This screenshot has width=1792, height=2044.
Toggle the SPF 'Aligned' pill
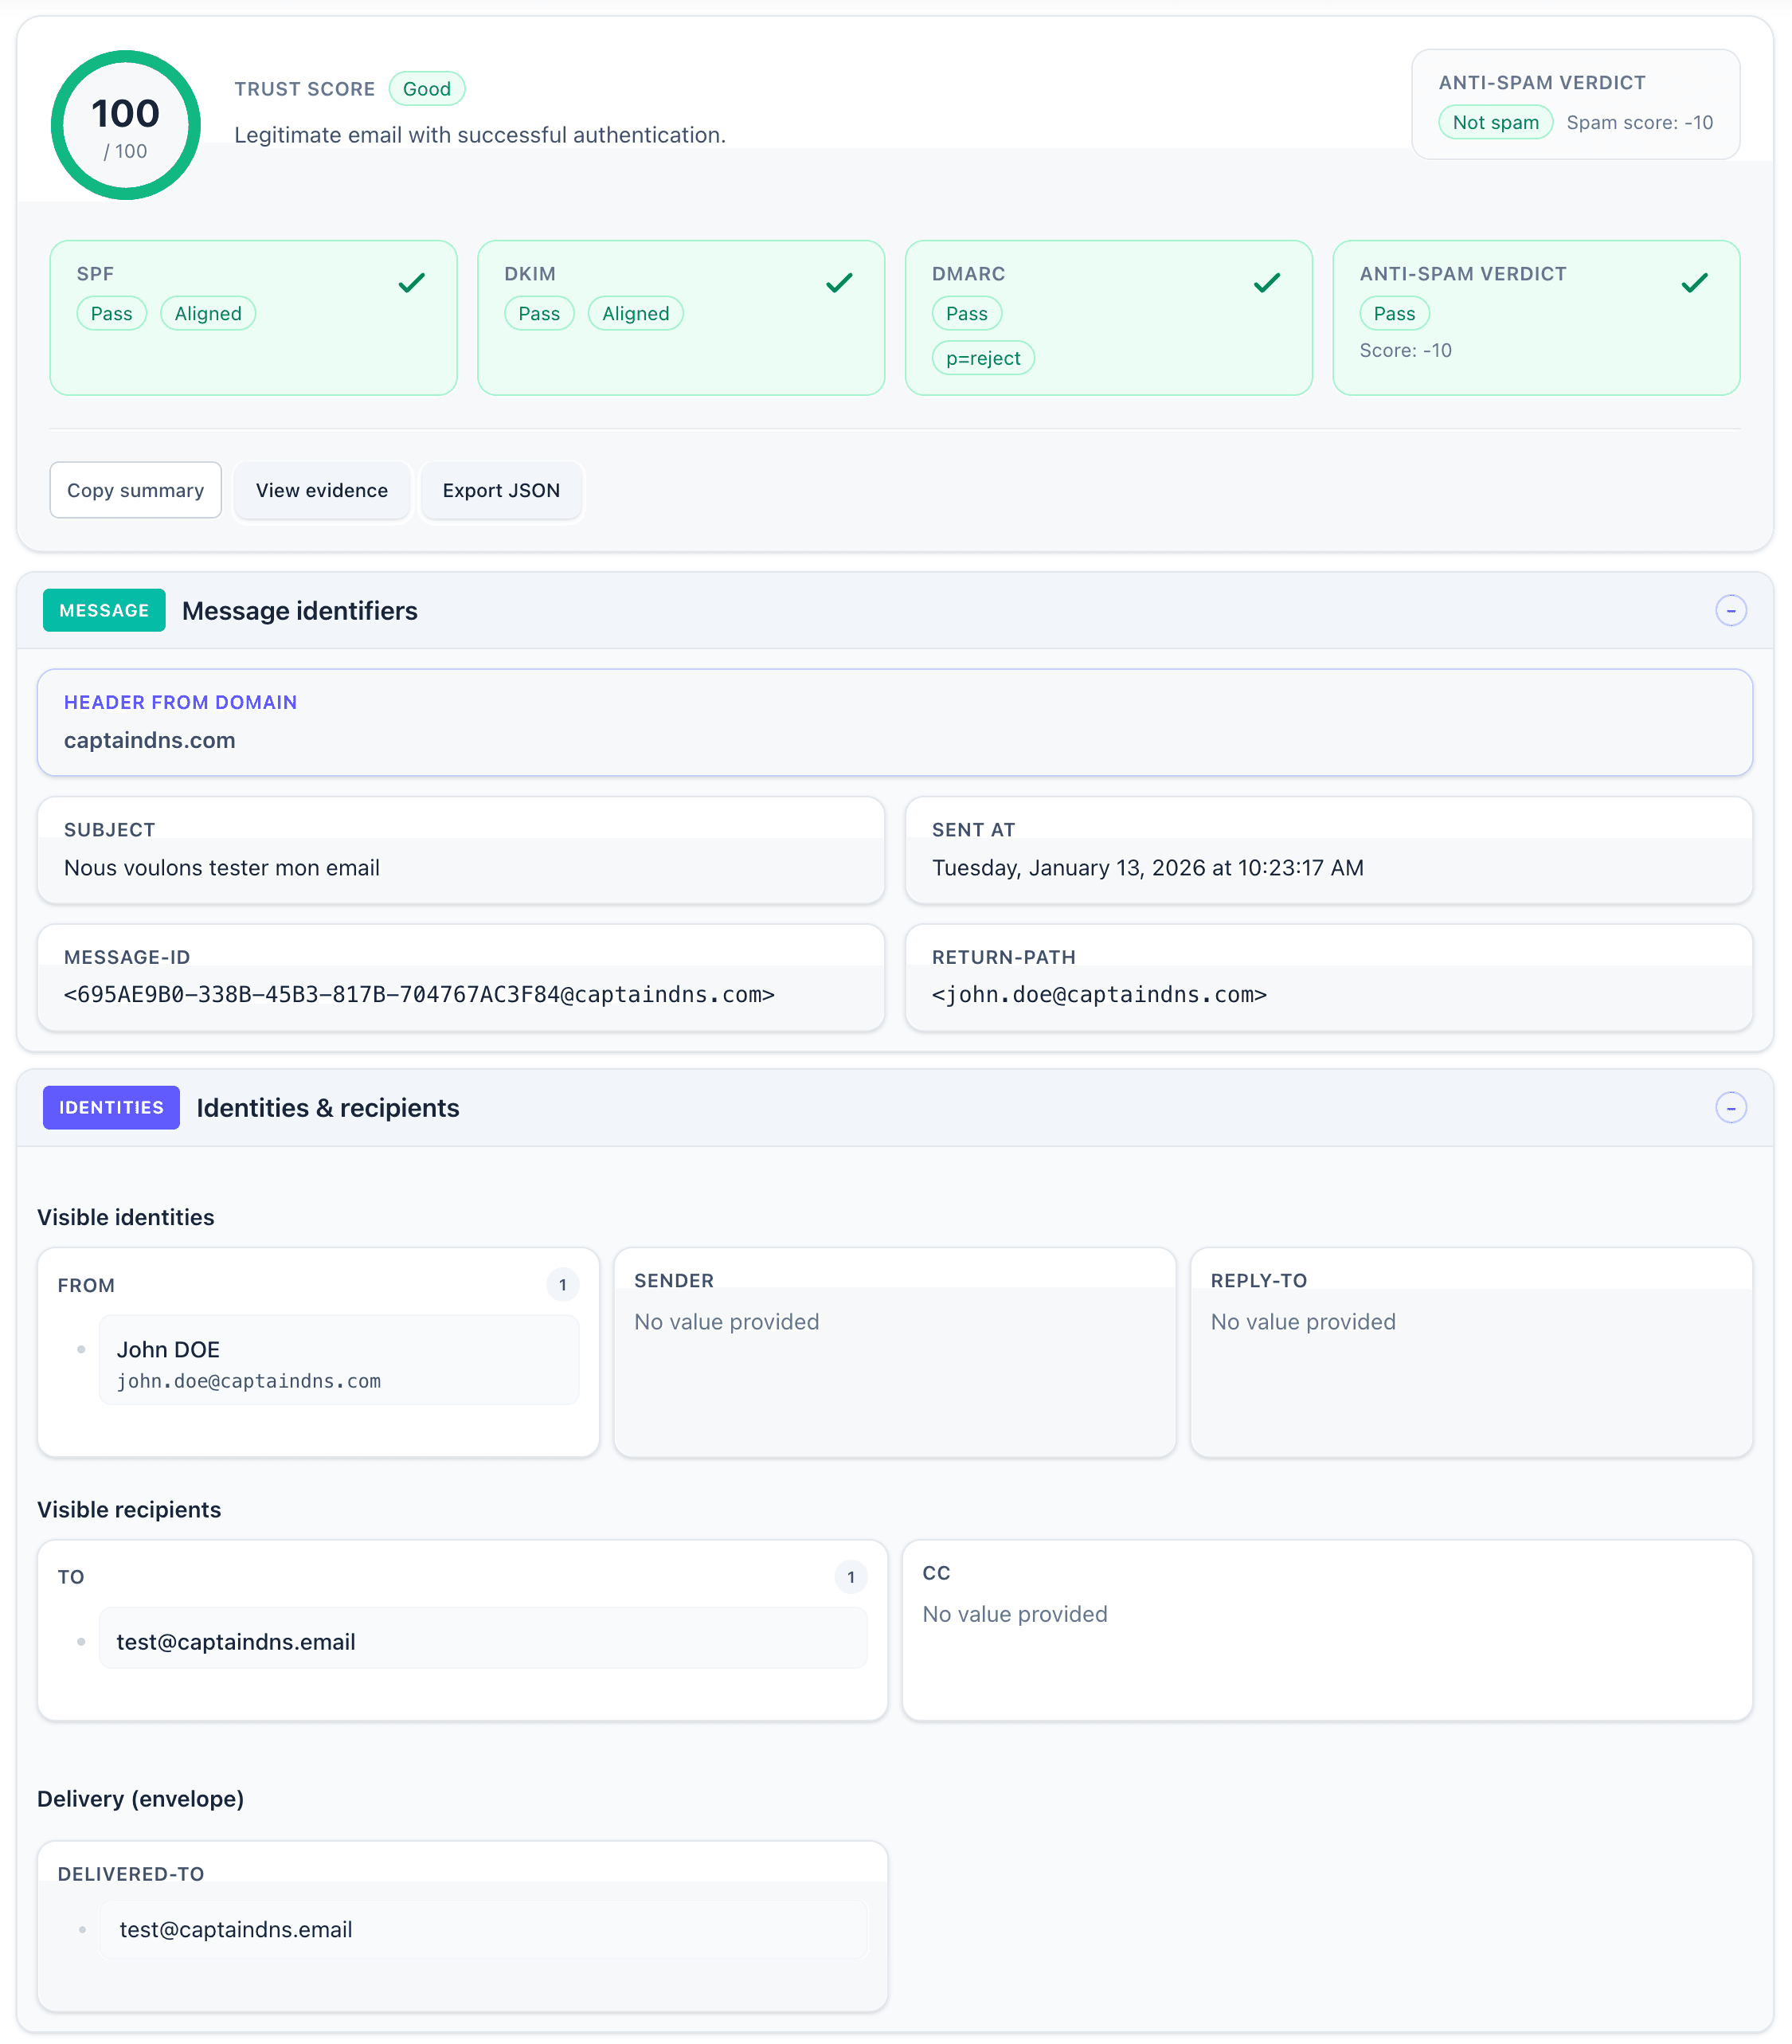click(x=208, y=313)
